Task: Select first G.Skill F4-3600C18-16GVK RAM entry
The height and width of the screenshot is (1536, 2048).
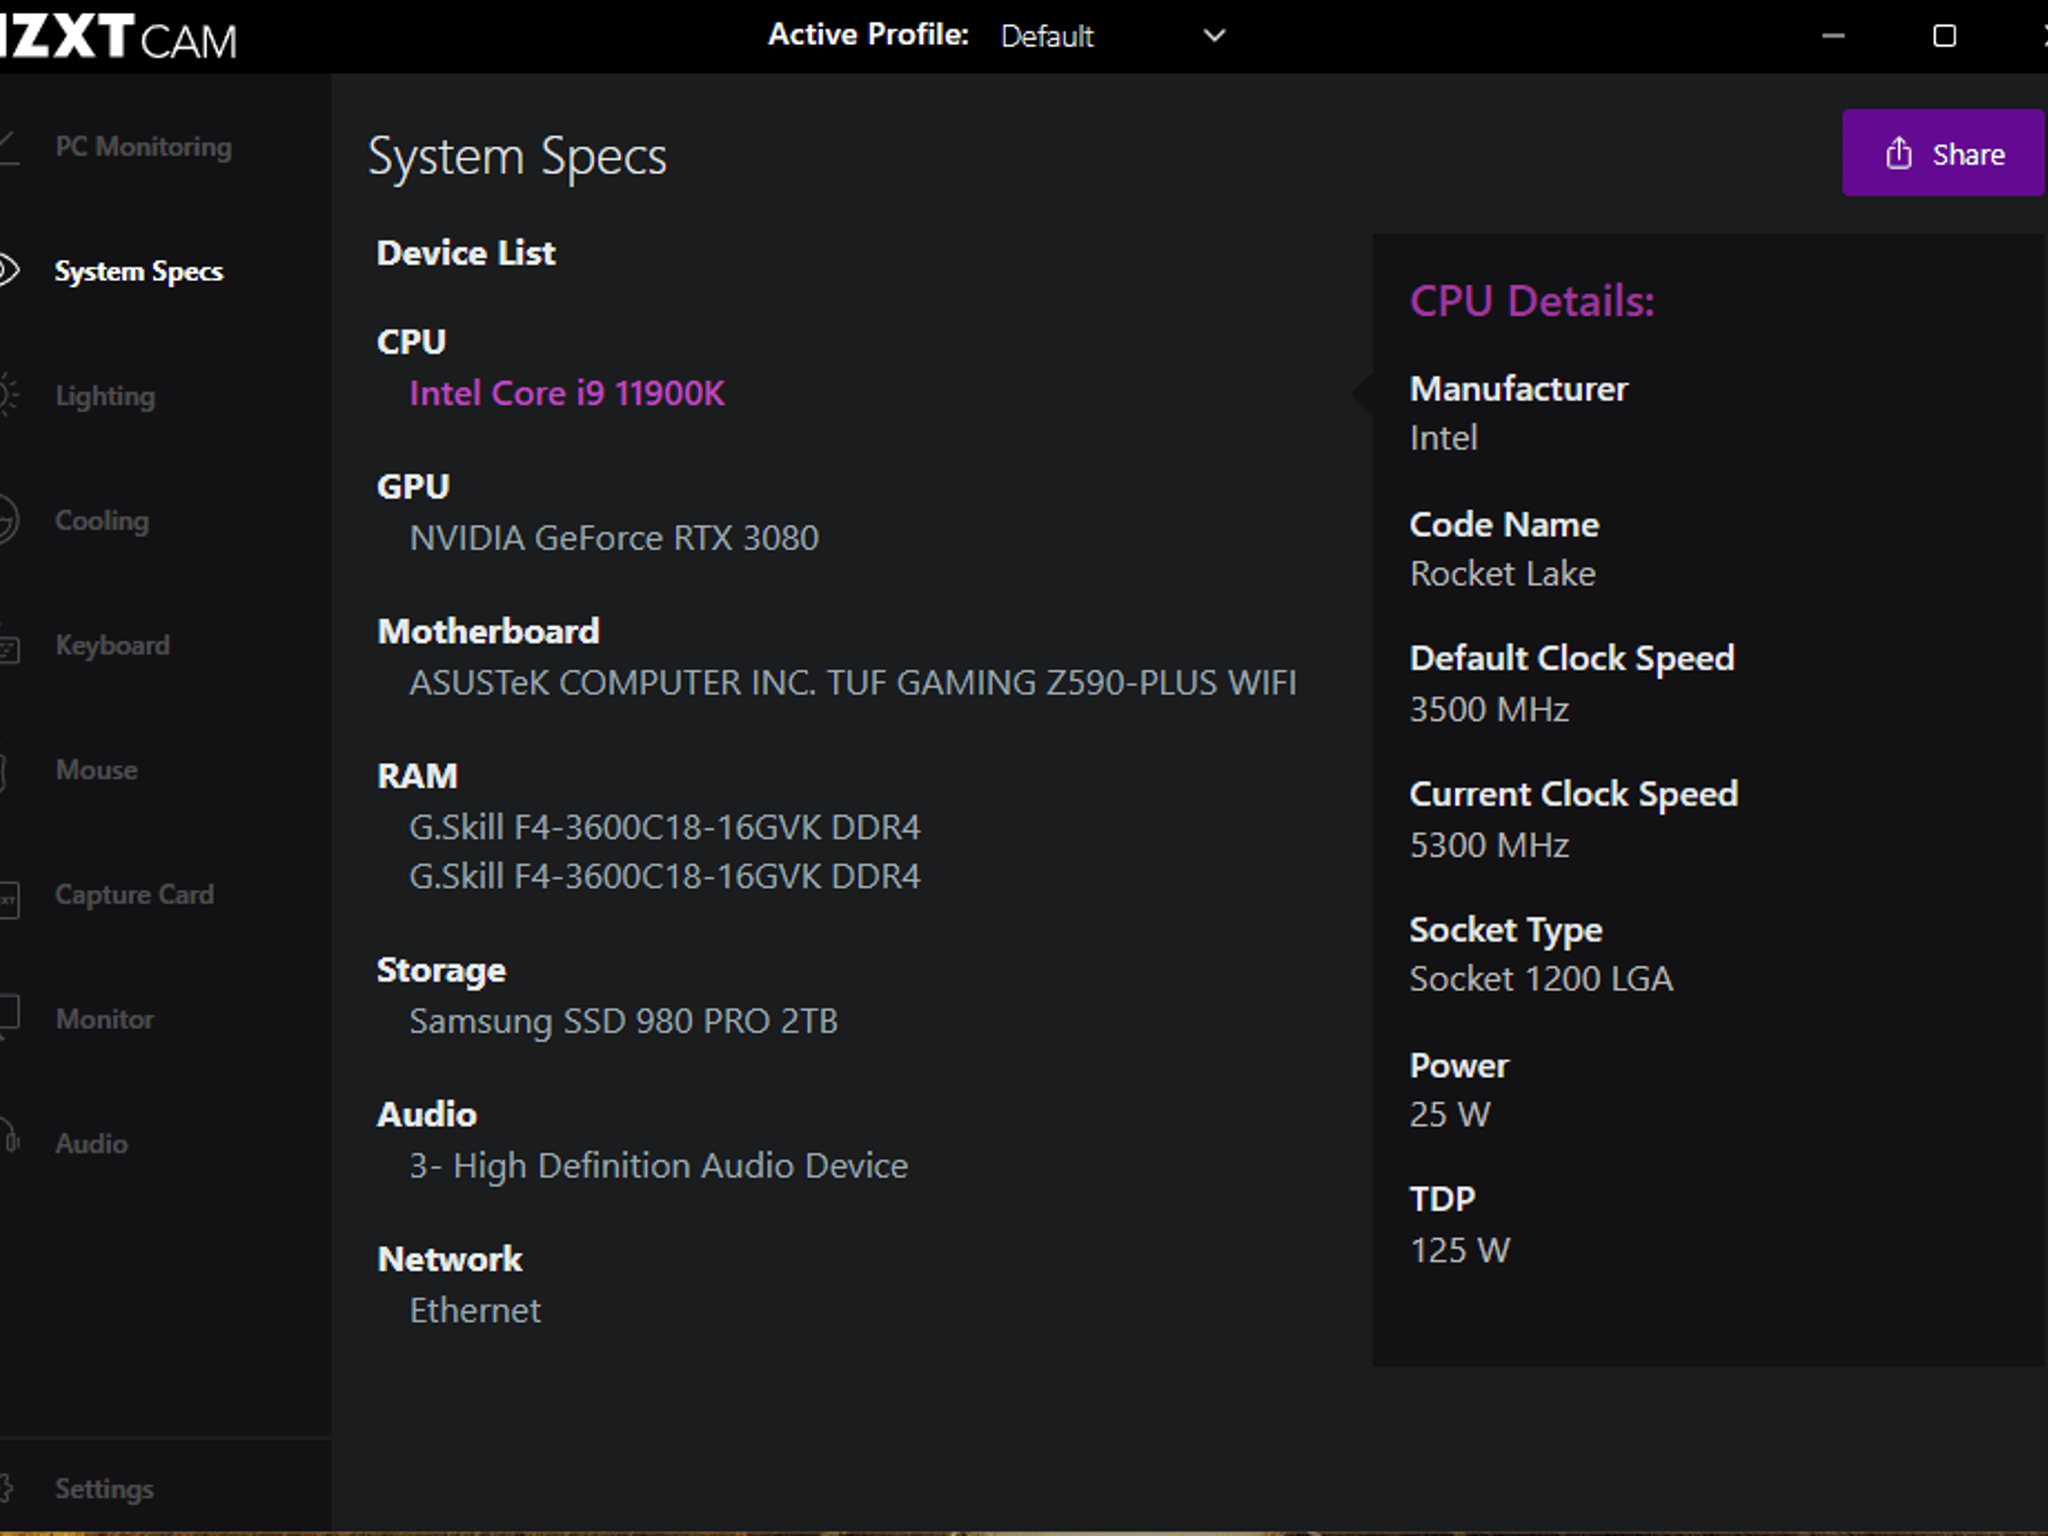Action: pos(664,827)
